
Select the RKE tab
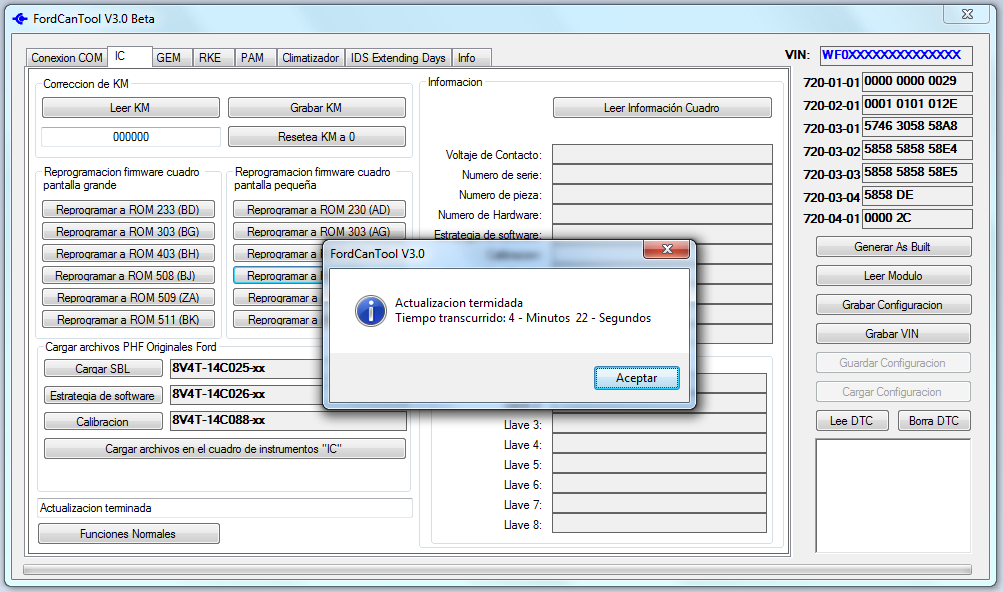click(210, 58)
